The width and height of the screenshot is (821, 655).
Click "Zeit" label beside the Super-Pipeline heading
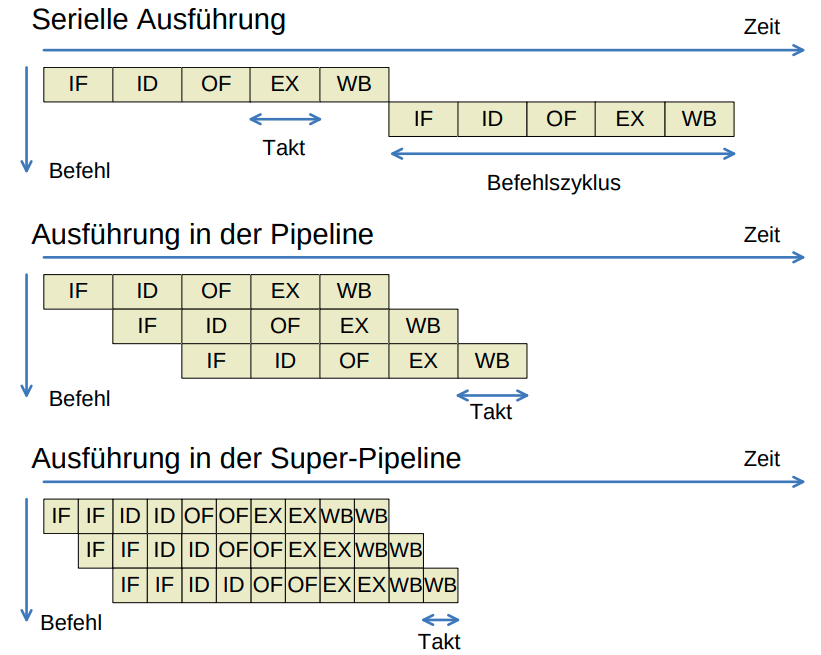(x=762, y=459)
